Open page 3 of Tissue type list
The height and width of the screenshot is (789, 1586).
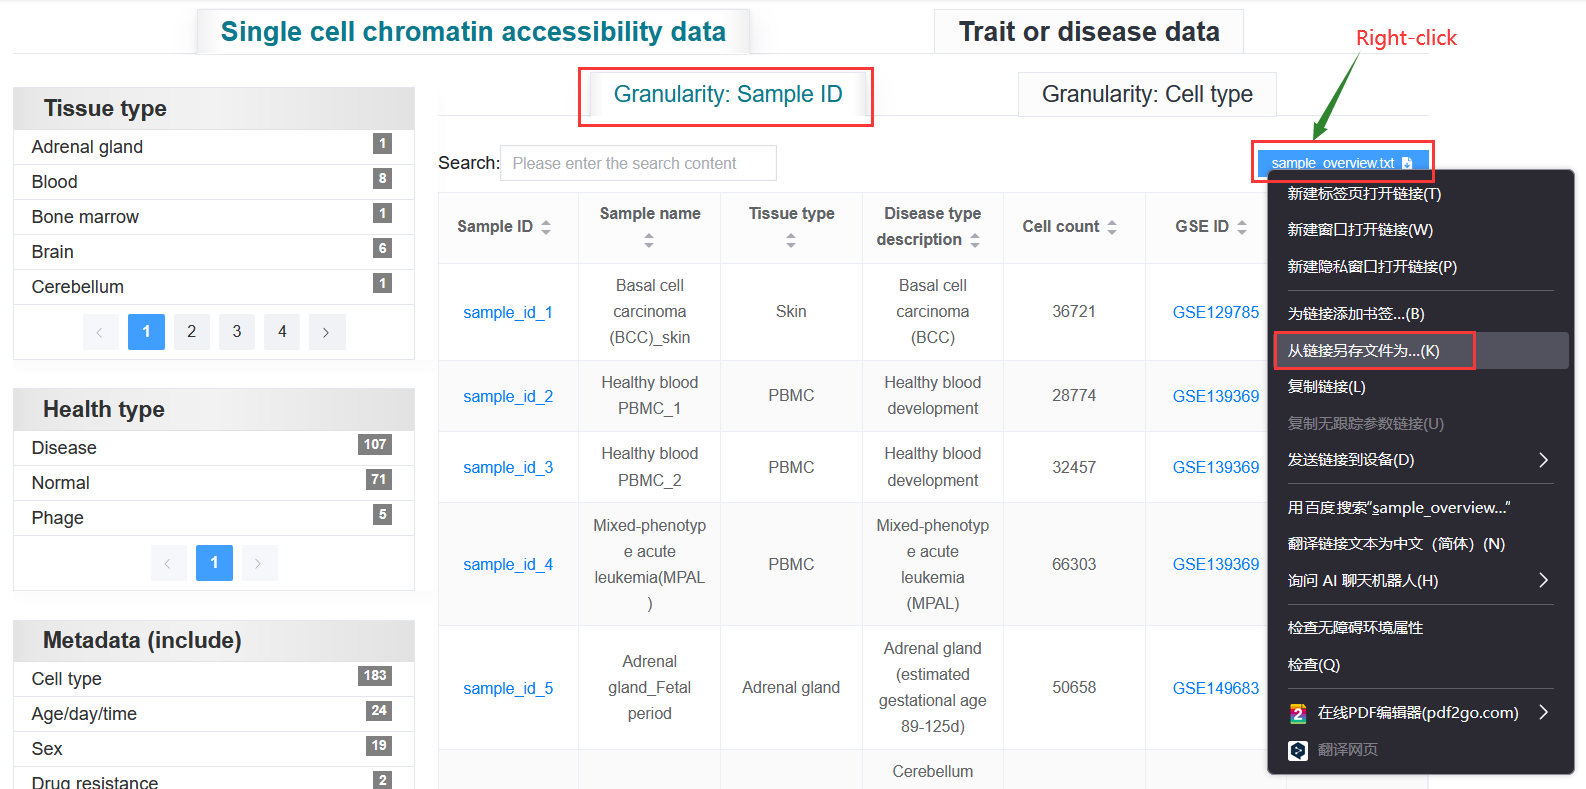pyautogui.click(x=237, y=332)
